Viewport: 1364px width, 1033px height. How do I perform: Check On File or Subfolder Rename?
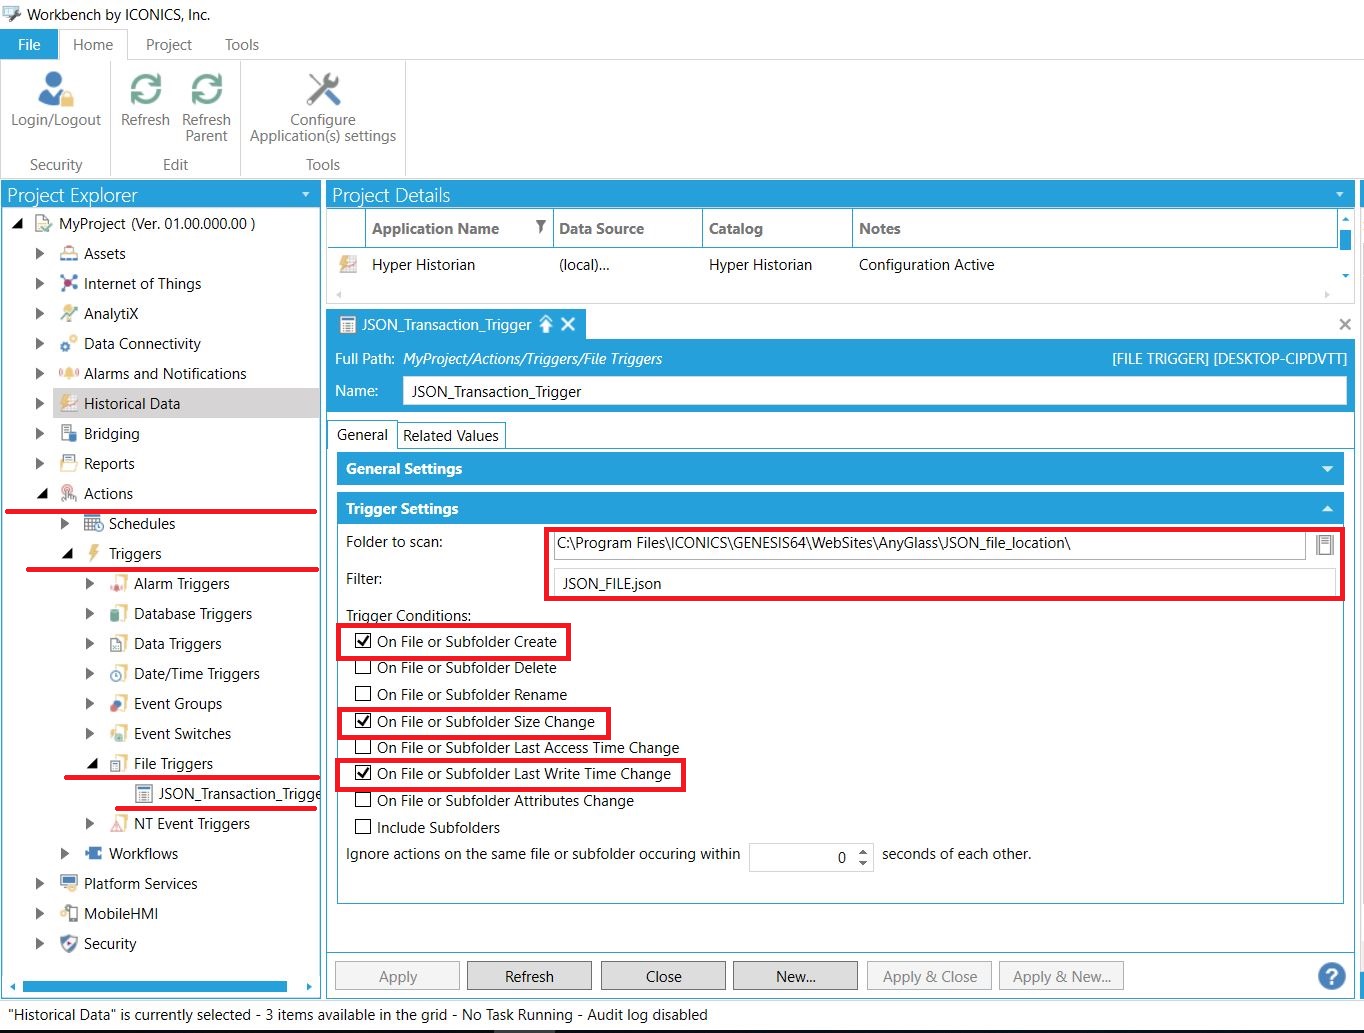363,694
